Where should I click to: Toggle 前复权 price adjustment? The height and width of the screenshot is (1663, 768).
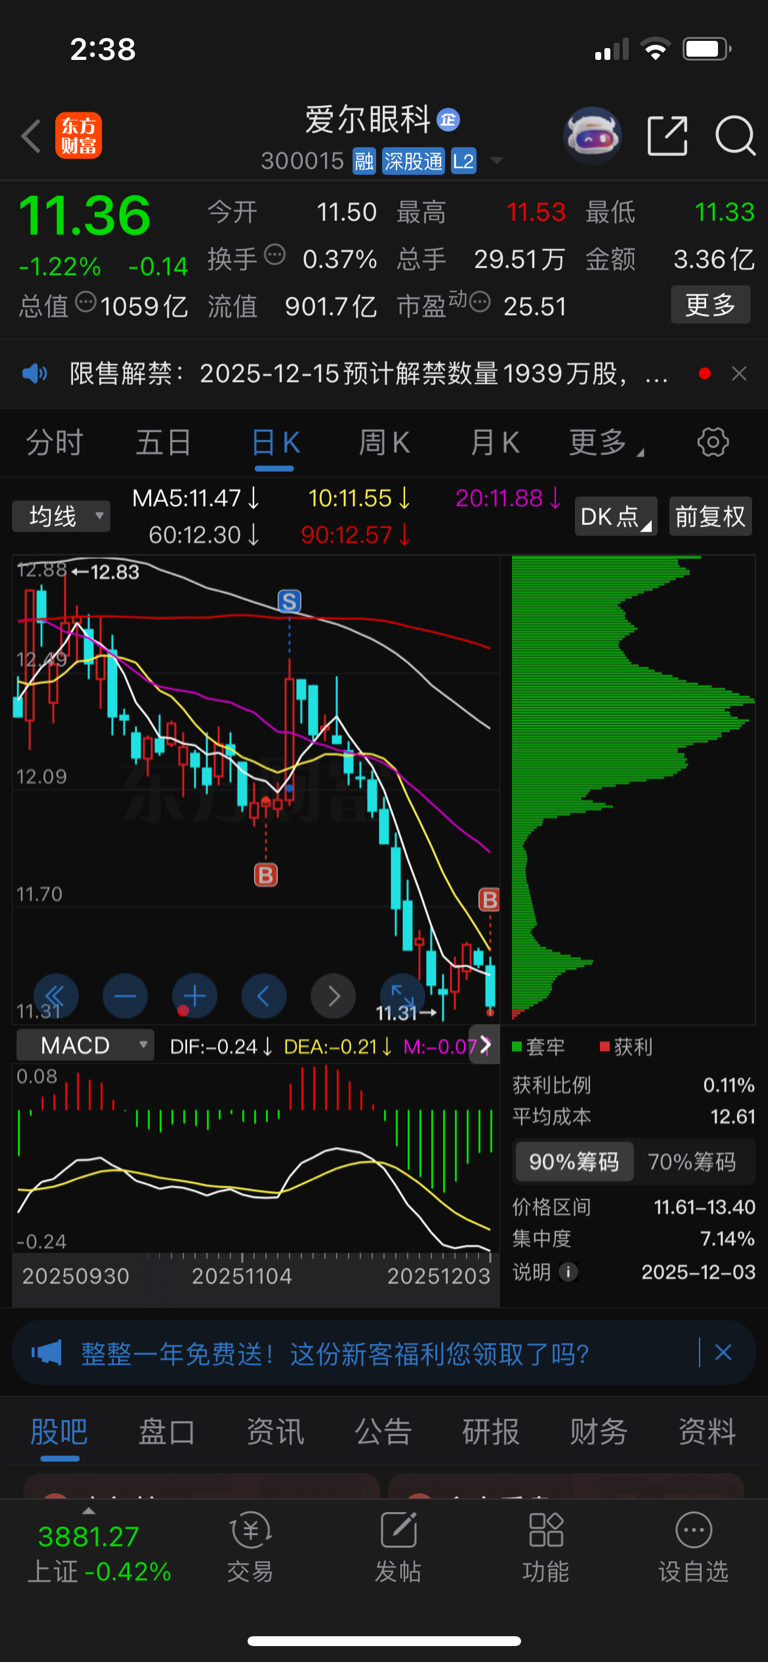pos(710,516)
